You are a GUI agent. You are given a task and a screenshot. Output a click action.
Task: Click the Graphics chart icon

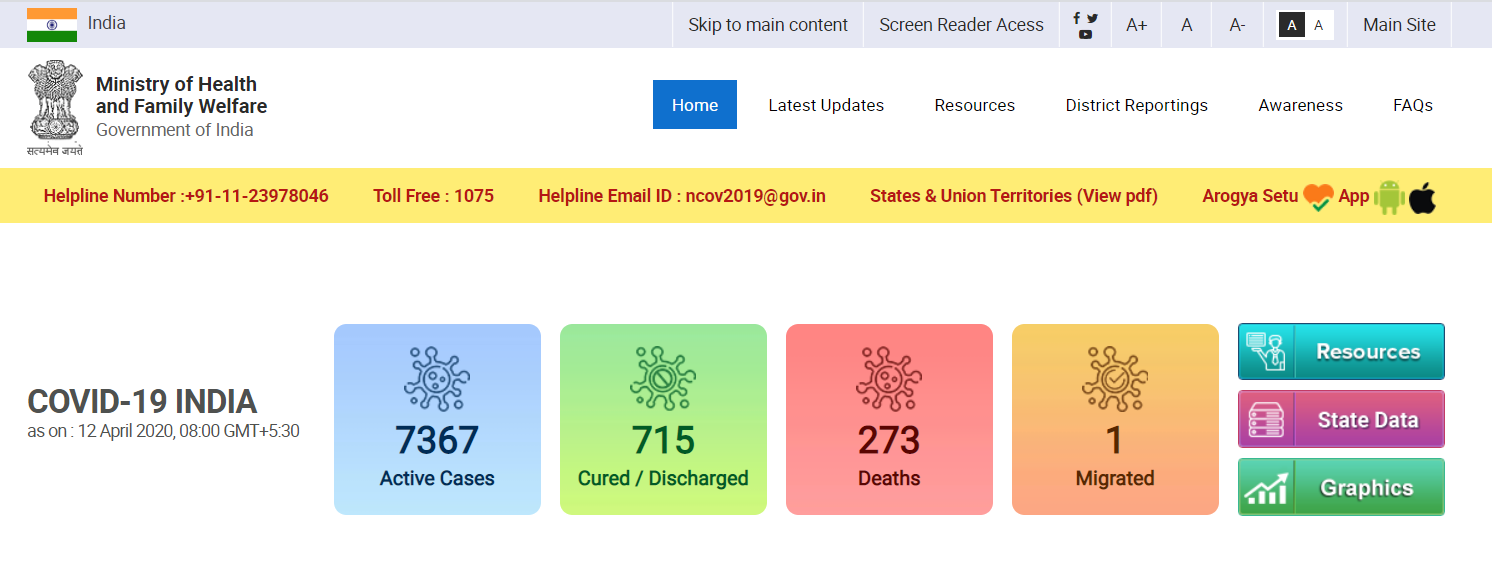[1266, 488]
